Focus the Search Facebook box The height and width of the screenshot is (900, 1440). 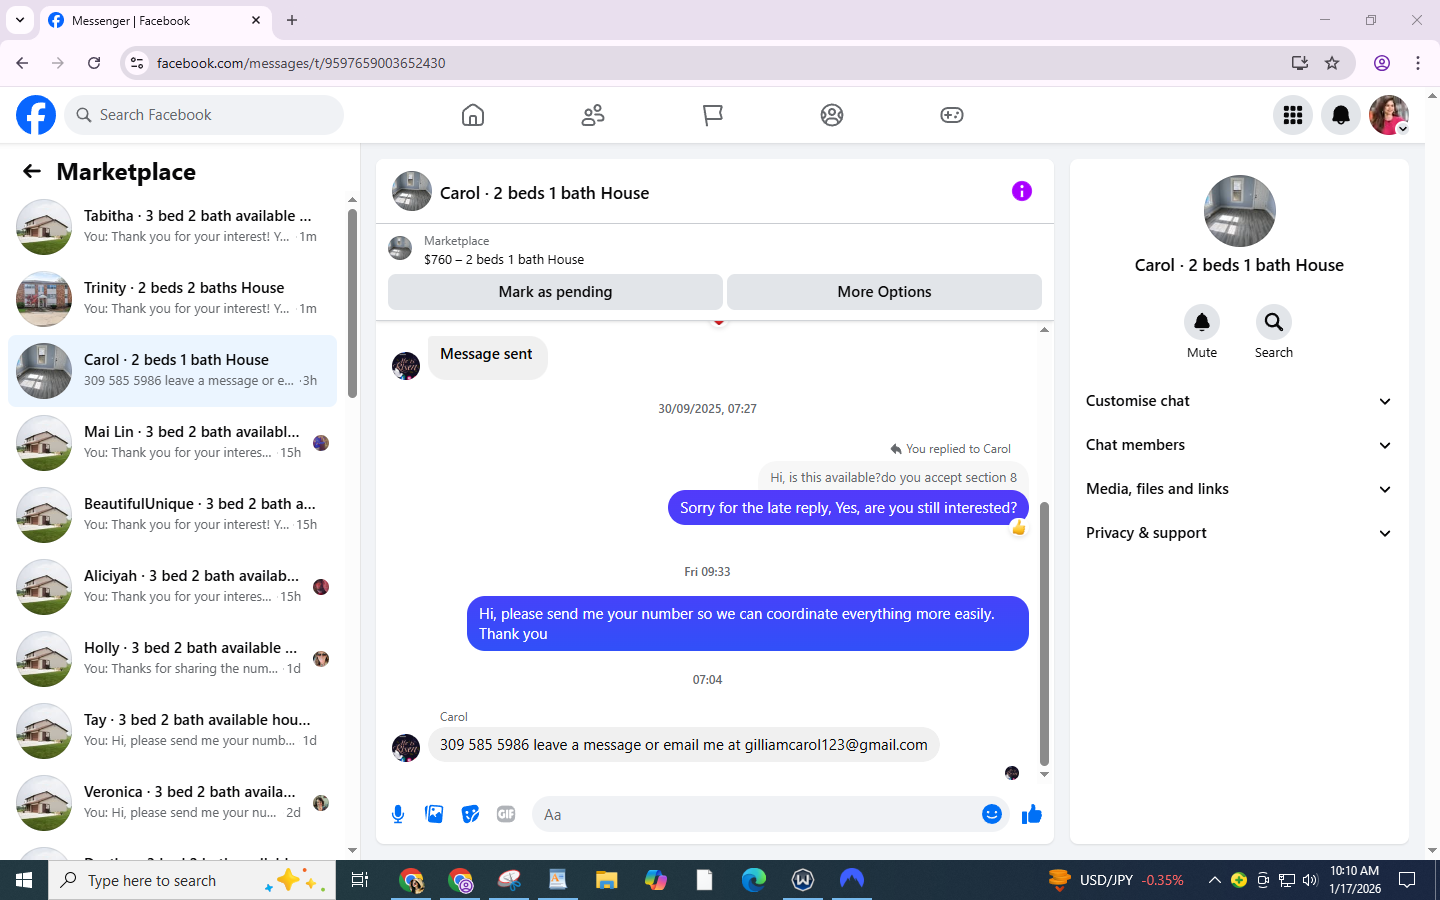click(204, 115)
